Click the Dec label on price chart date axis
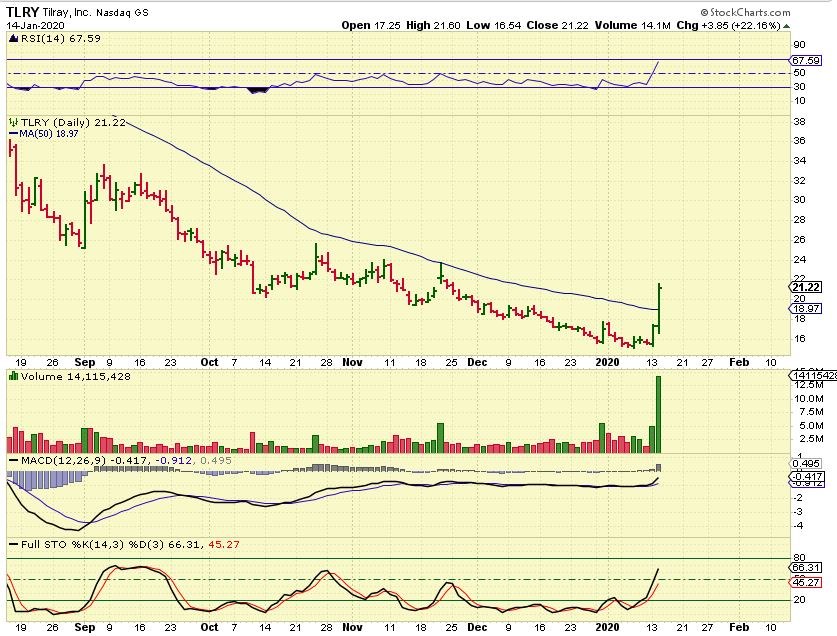837x636 pixels. [x=477, y=362]
